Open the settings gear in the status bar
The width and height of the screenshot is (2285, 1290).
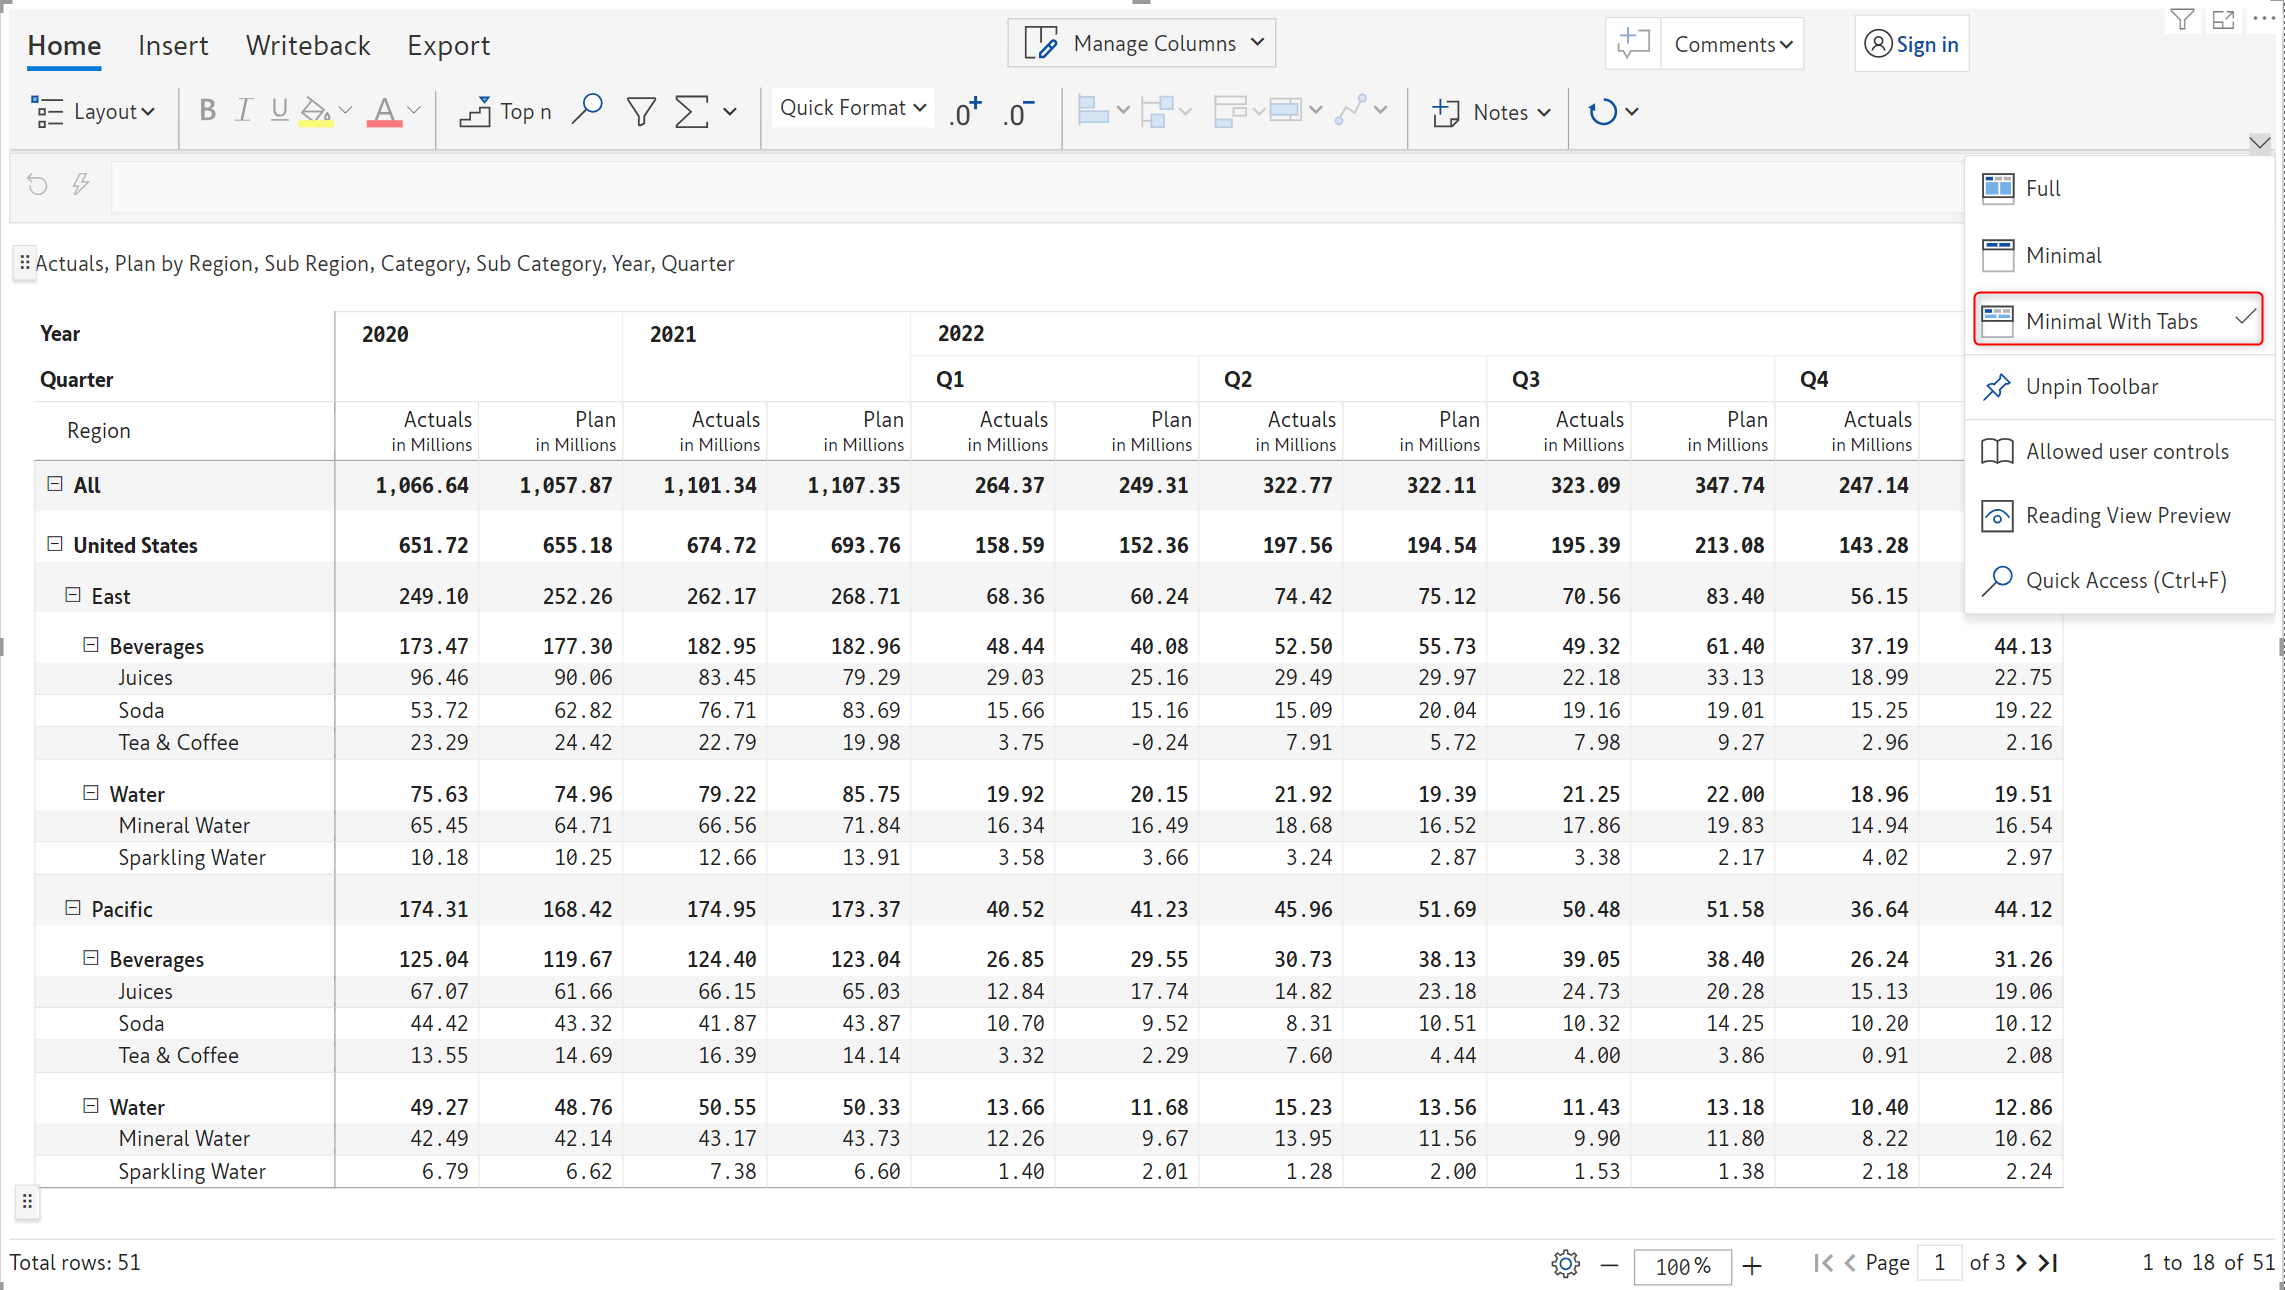click(x=1565, y=1264)
